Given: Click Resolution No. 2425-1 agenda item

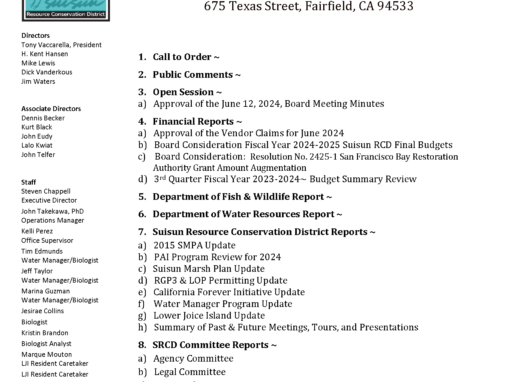Looking at the screenshot, I should pos(306,162).
